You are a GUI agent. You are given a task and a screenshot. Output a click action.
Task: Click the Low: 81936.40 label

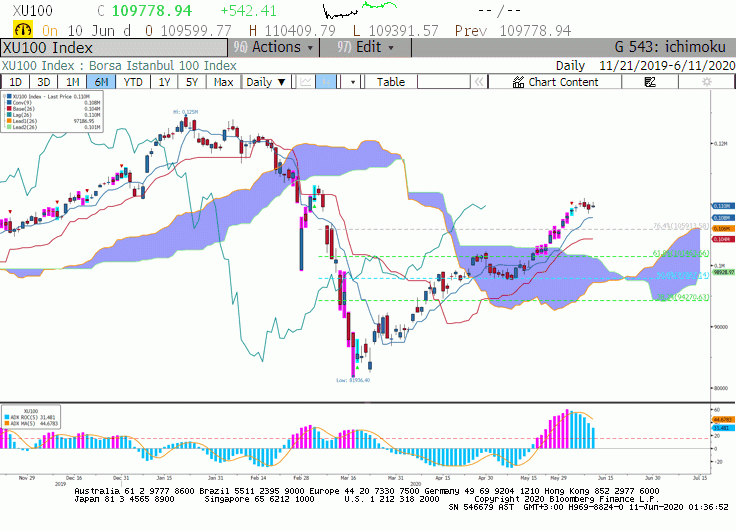(353, 380)
